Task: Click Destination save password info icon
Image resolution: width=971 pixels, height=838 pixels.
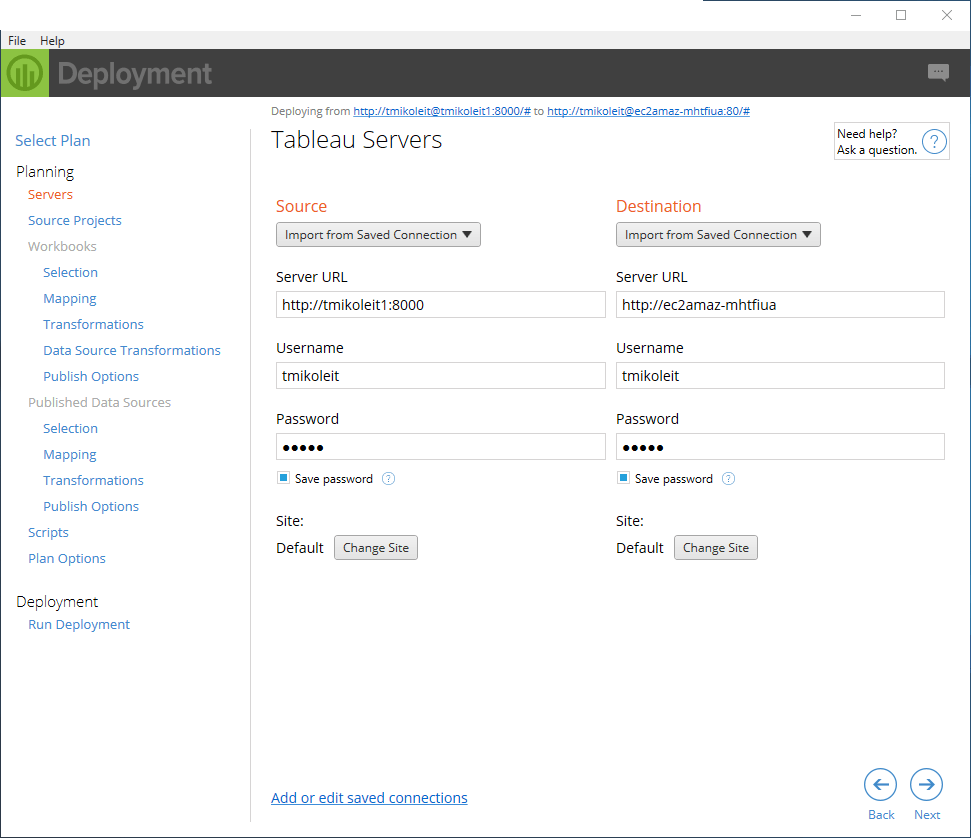Action: point(729,479)
